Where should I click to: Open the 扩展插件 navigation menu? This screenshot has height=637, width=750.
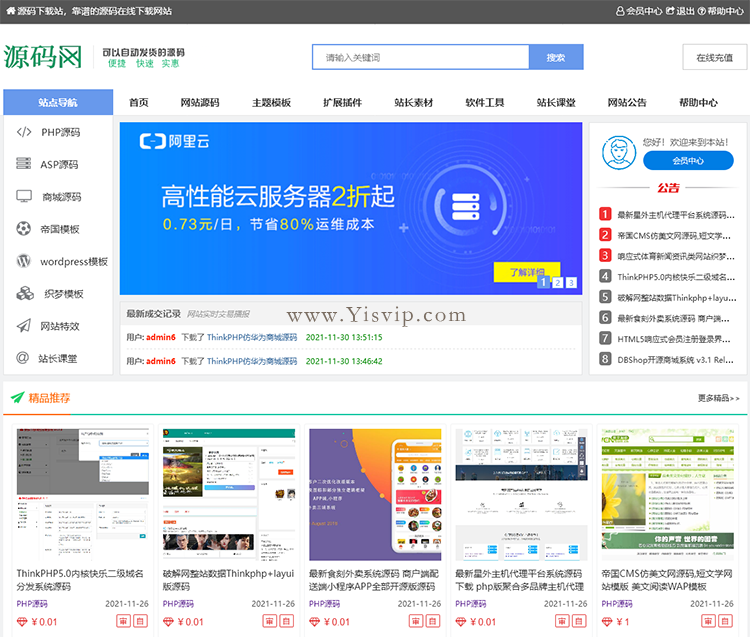(342, 102)
